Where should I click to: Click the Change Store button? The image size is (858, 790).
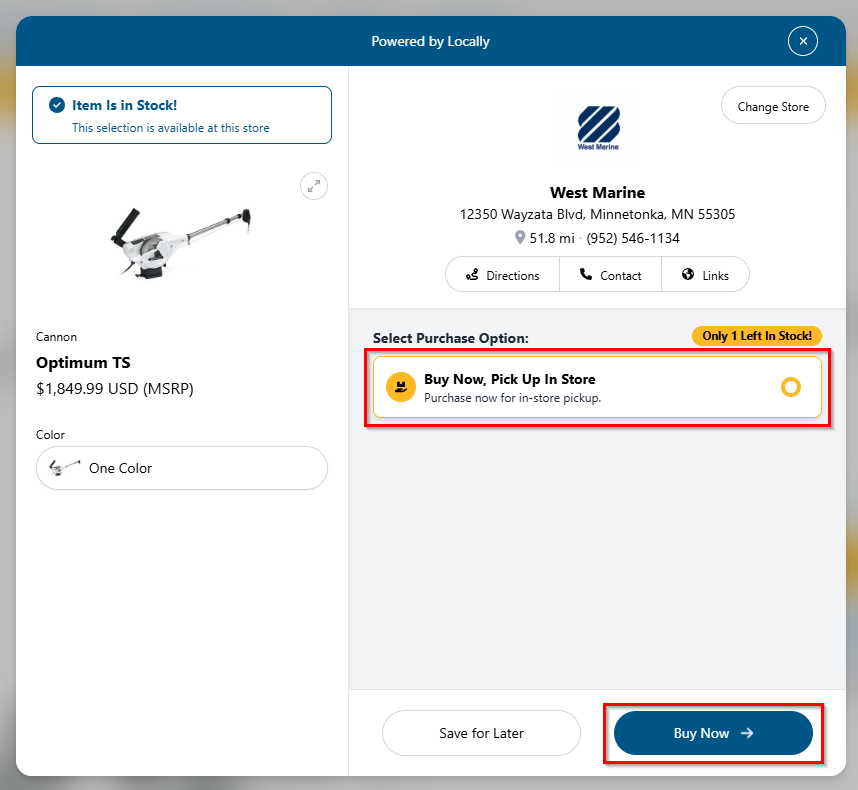pos(773,106)
